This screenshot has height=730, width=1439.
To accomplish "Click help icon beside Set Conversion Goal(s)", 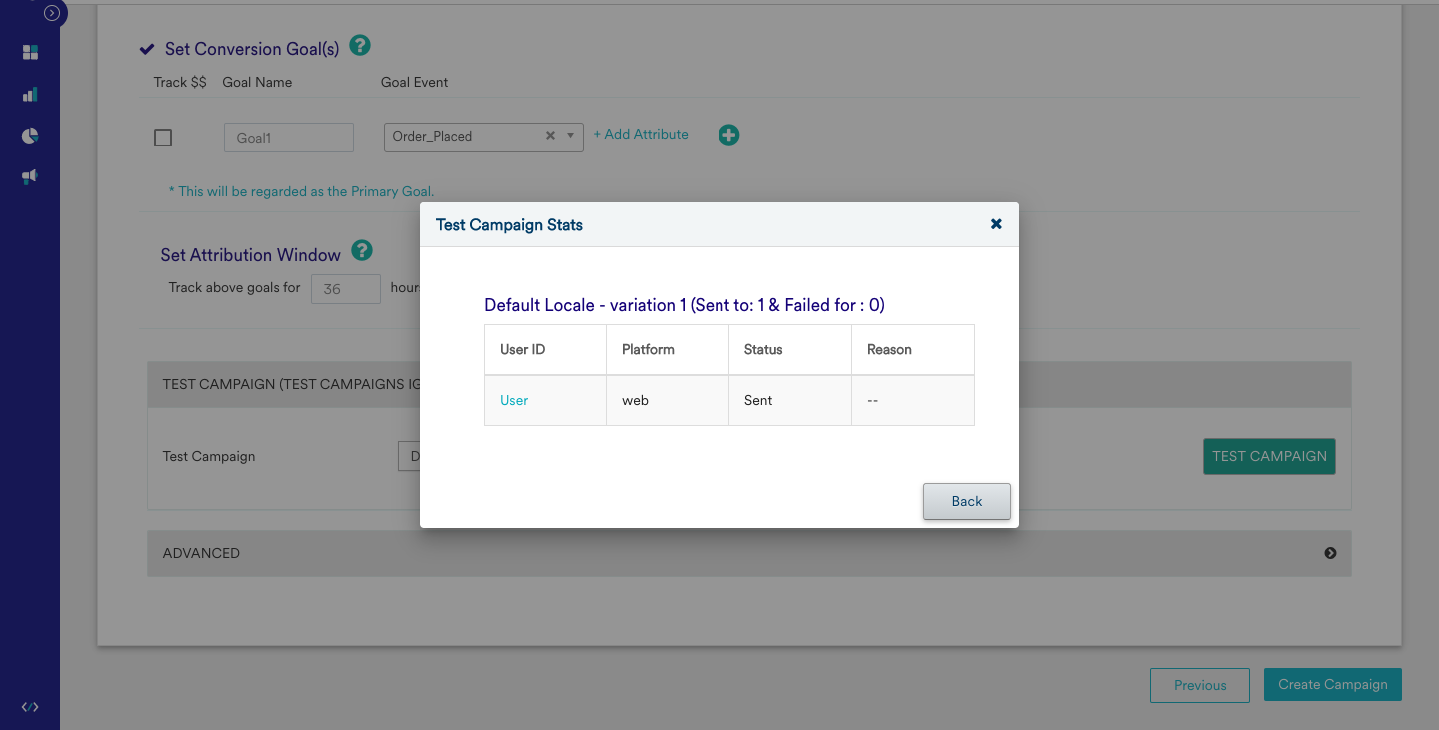I will tap(360, 46).
